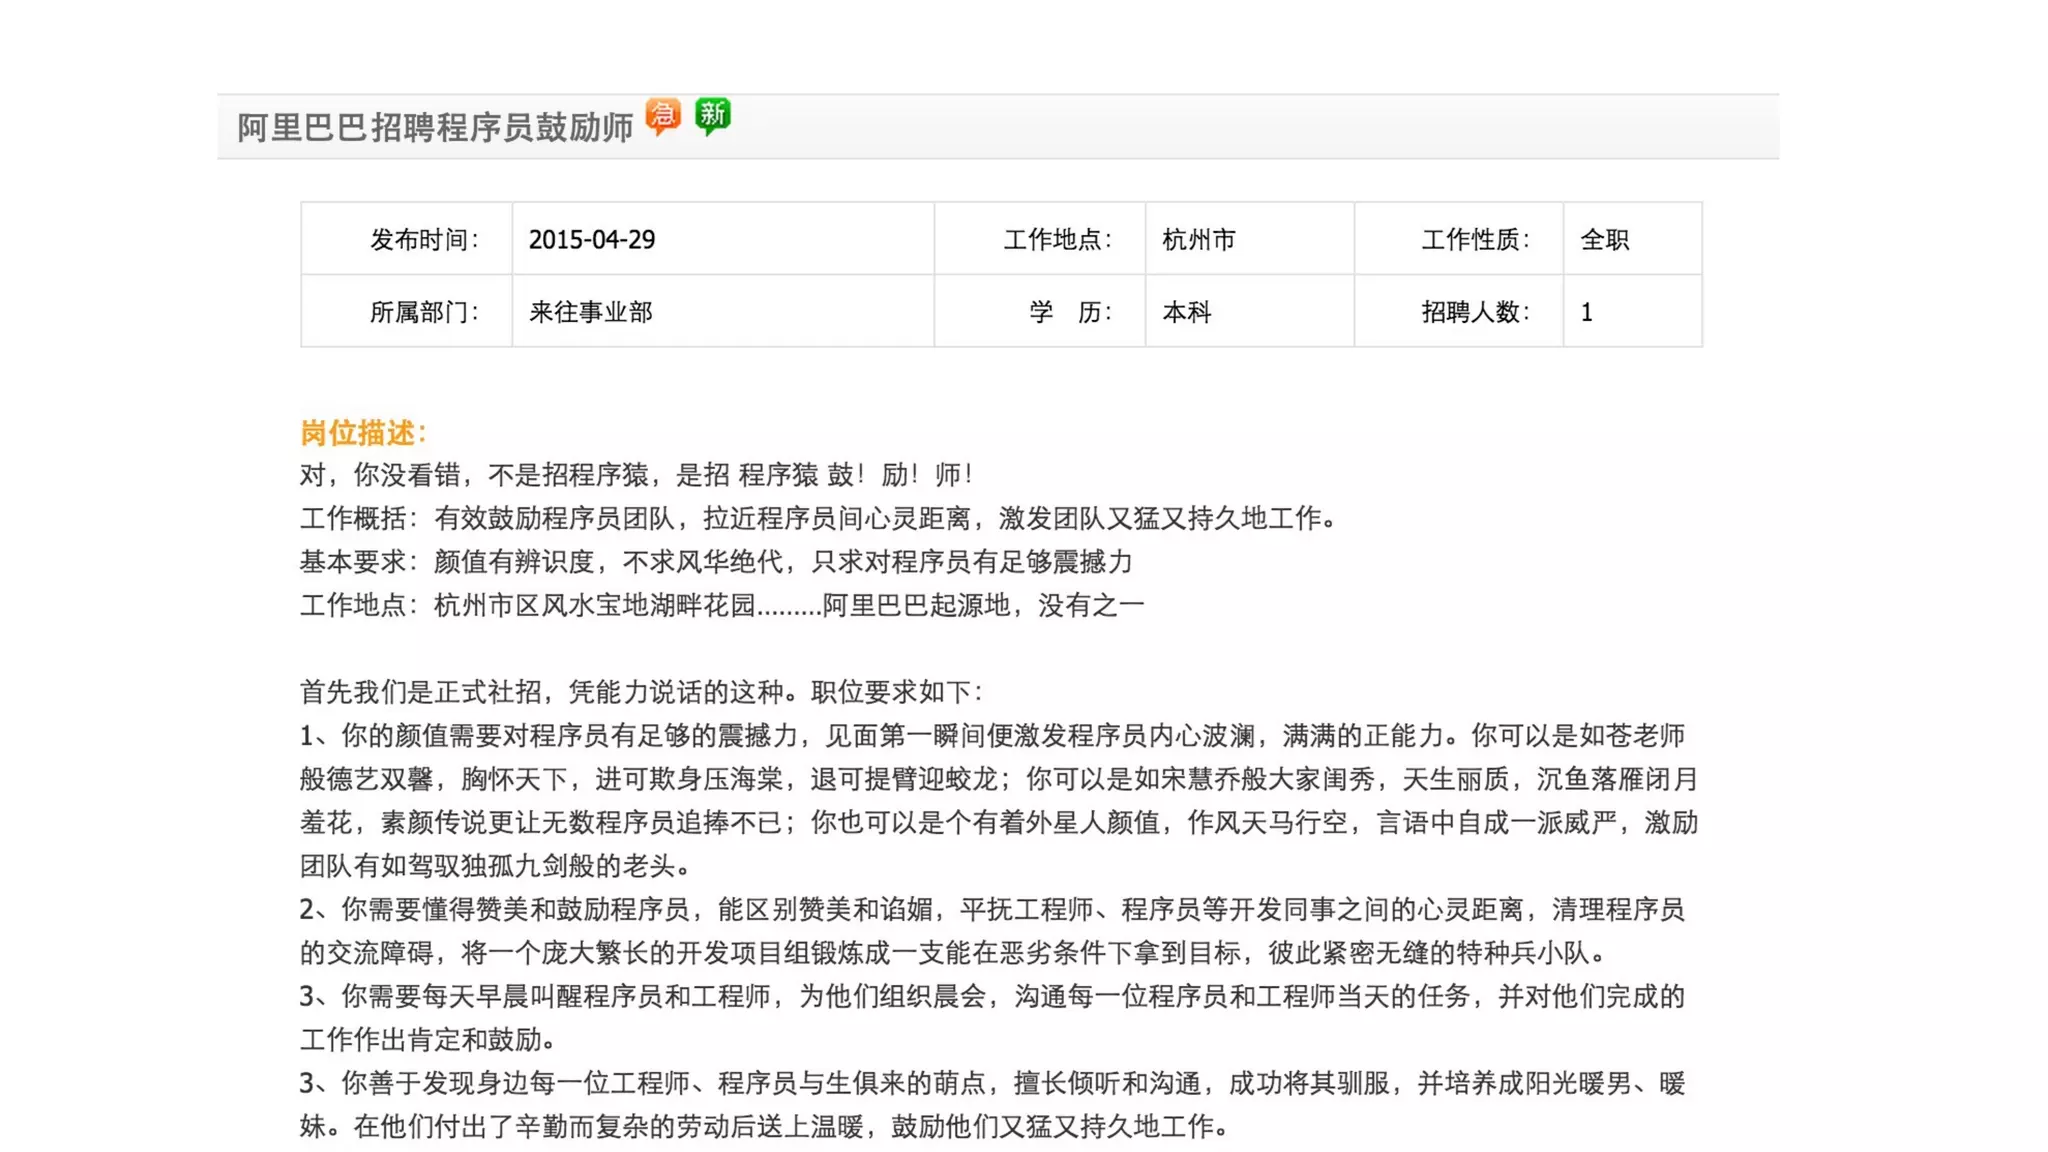
Task: Click the 工作概括 summary line
Action: pyautogui.click(x=818, y=518)
